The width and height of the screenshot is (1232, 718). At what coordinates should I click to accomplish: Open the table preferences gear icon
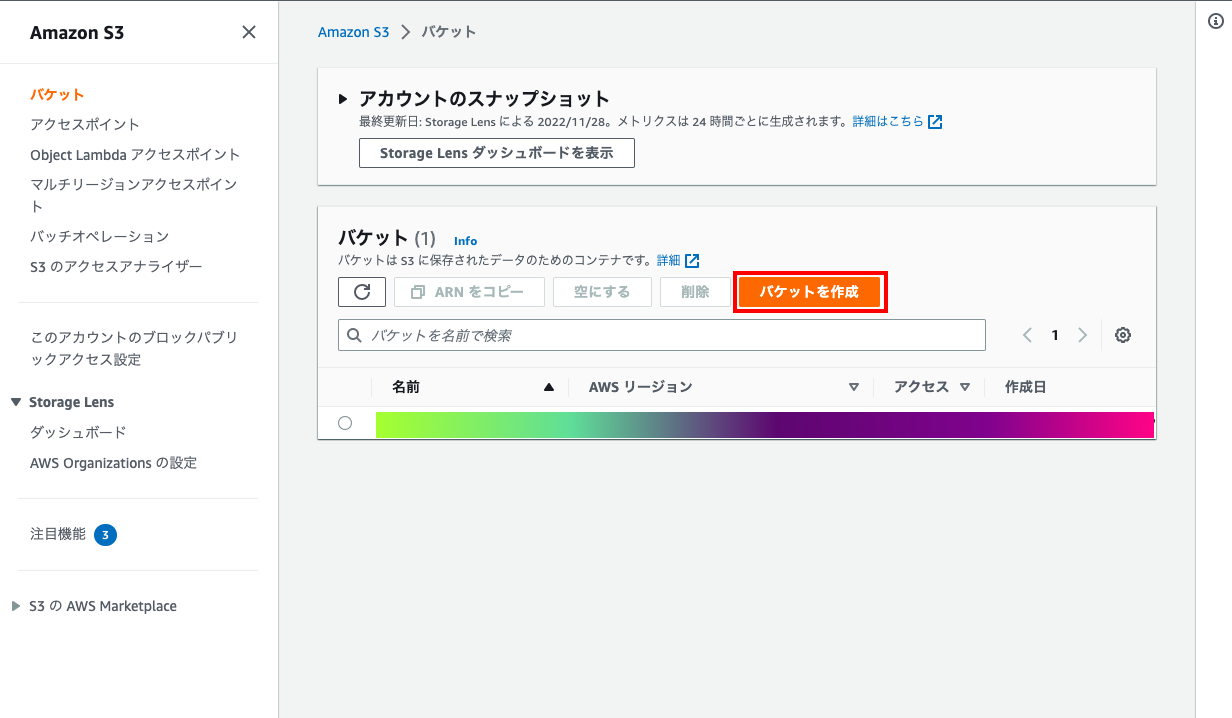[1123, 336]
